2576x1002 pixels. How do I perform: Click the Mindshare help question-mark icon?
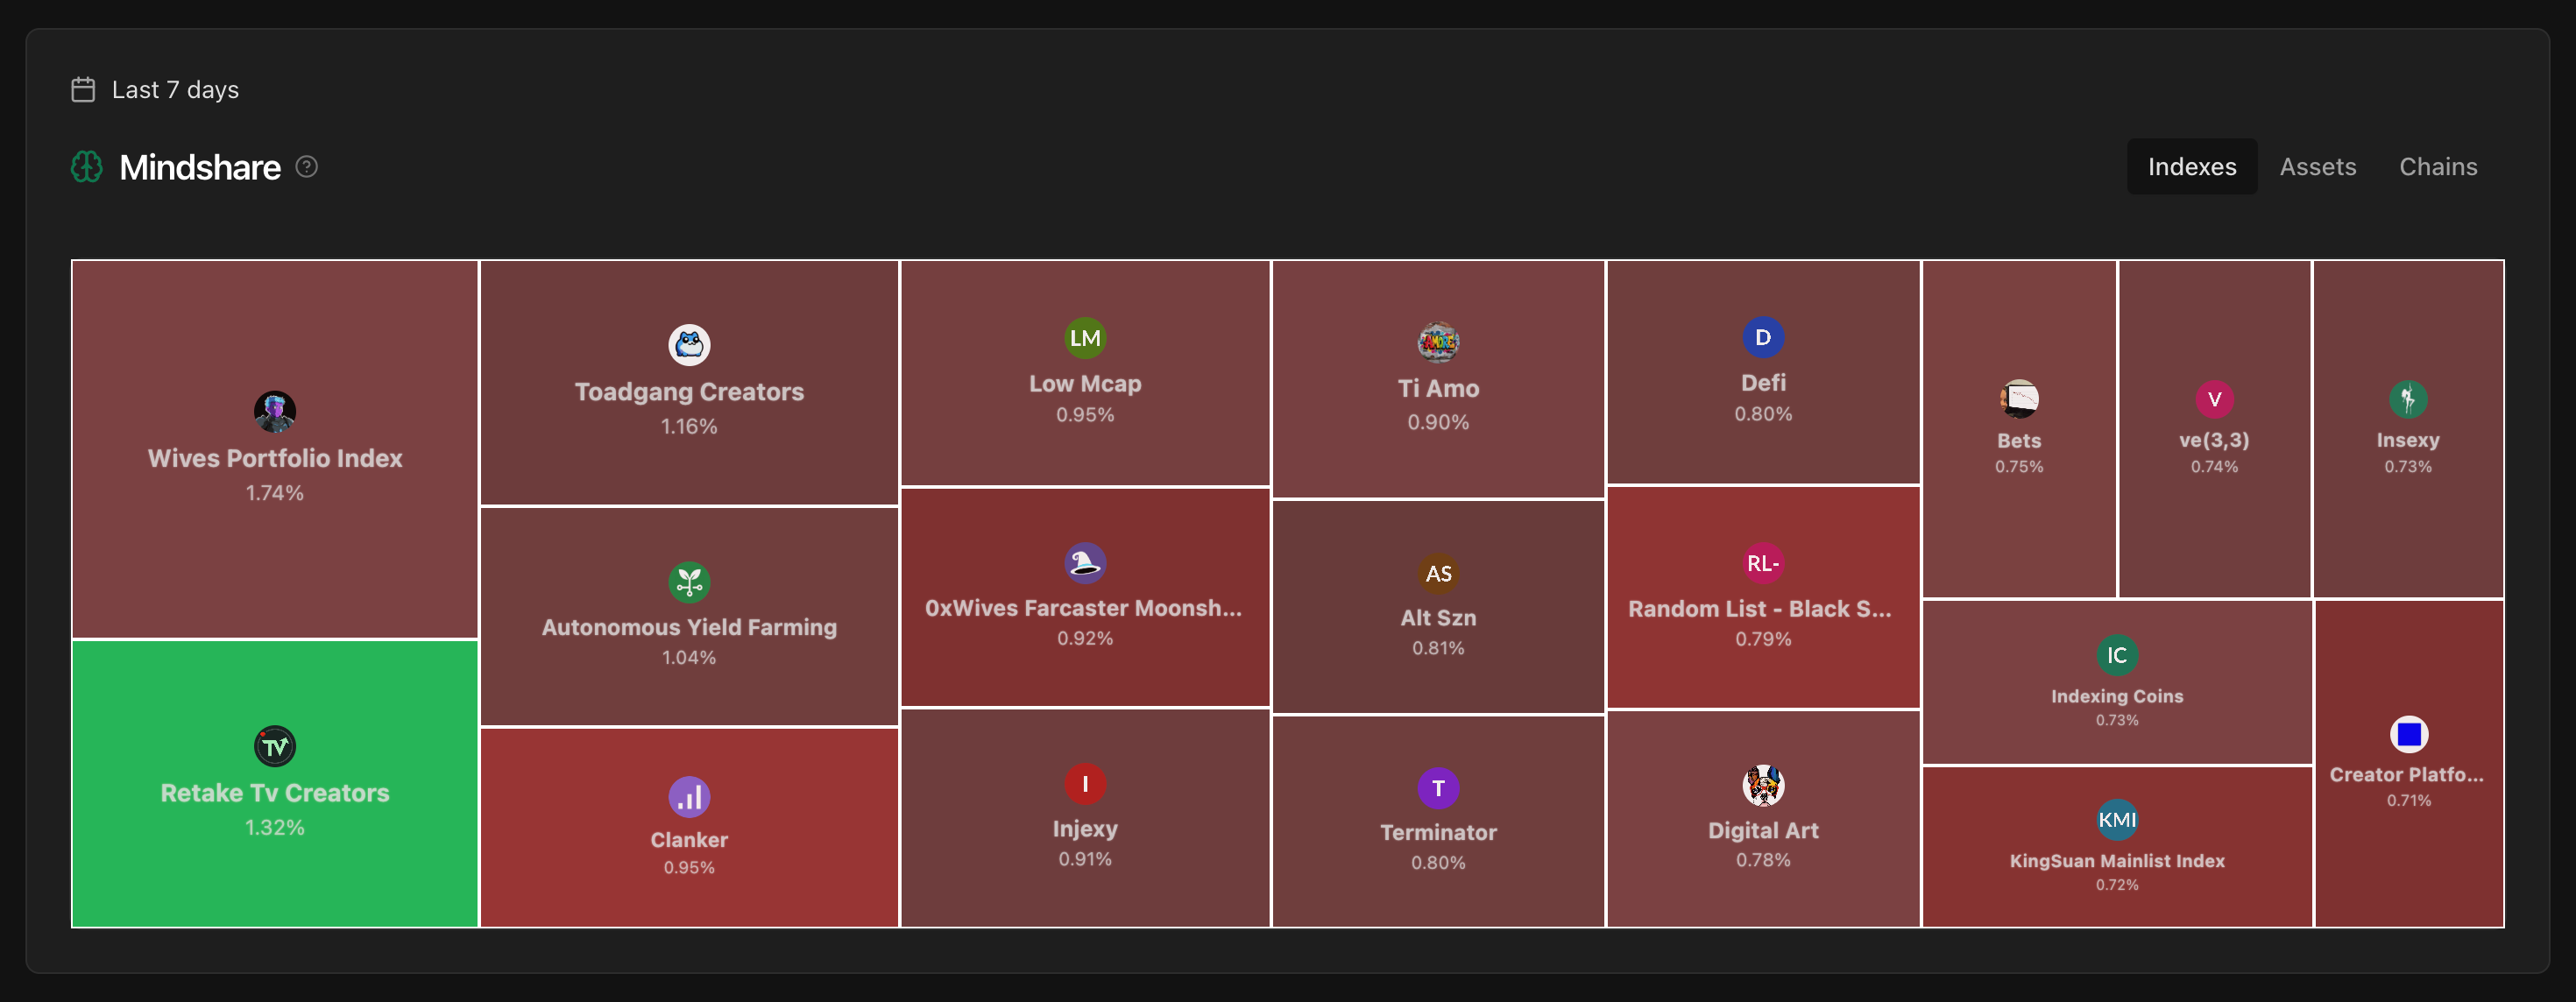(x=307, y=167)
